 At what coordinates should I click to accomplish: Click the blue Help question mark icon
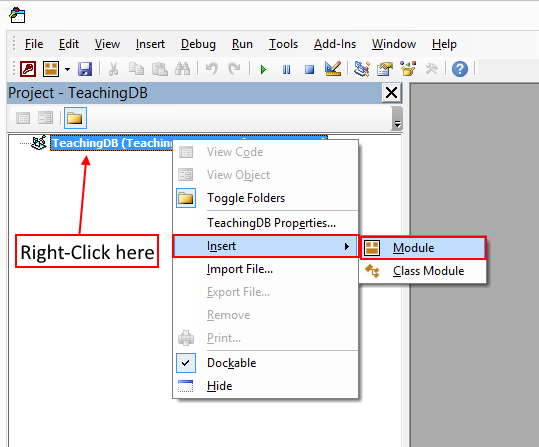coord(460,69)
